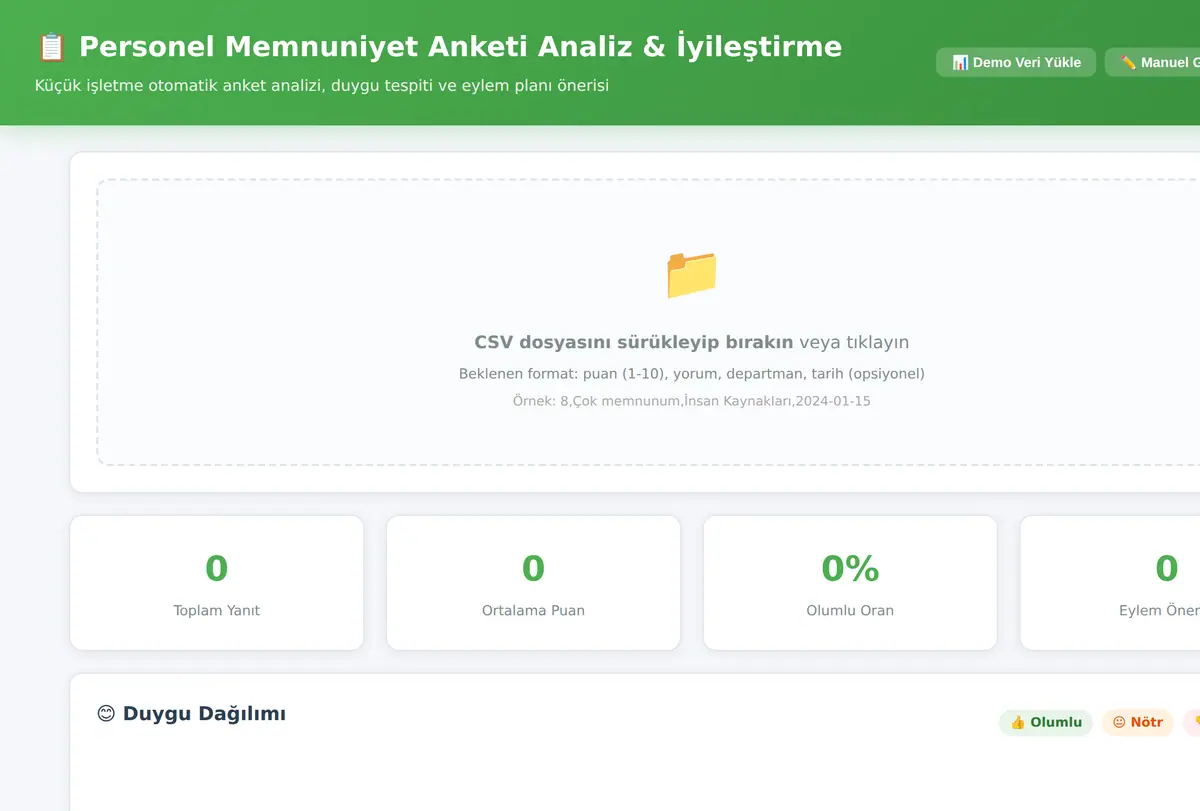The height and width of the screenshot is (811, 1200).
Task: Click the 0% Olumlu Oran value
Action: click(x=850, y=568)
